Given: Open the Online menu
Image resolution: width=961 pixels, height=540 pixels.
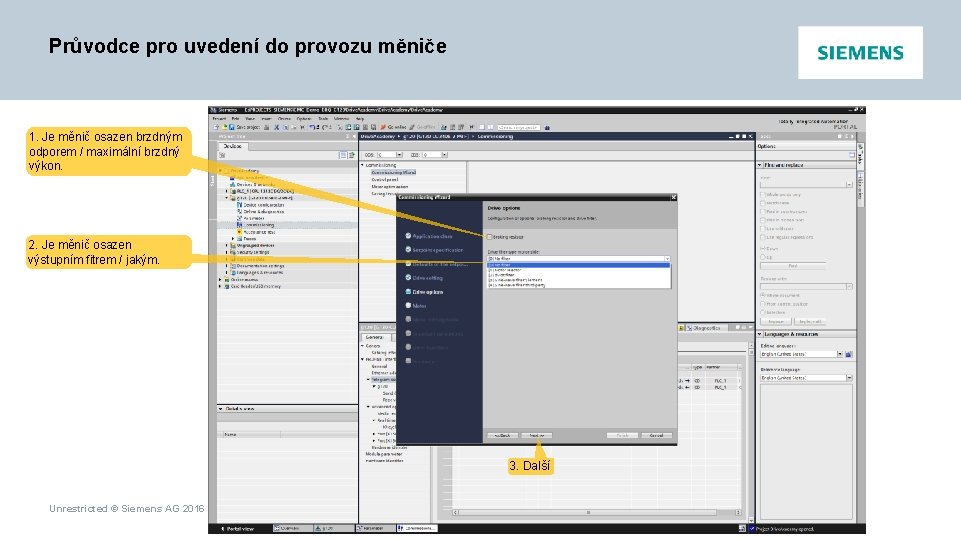Looking at the screenshot, I should tap(284, 119).
